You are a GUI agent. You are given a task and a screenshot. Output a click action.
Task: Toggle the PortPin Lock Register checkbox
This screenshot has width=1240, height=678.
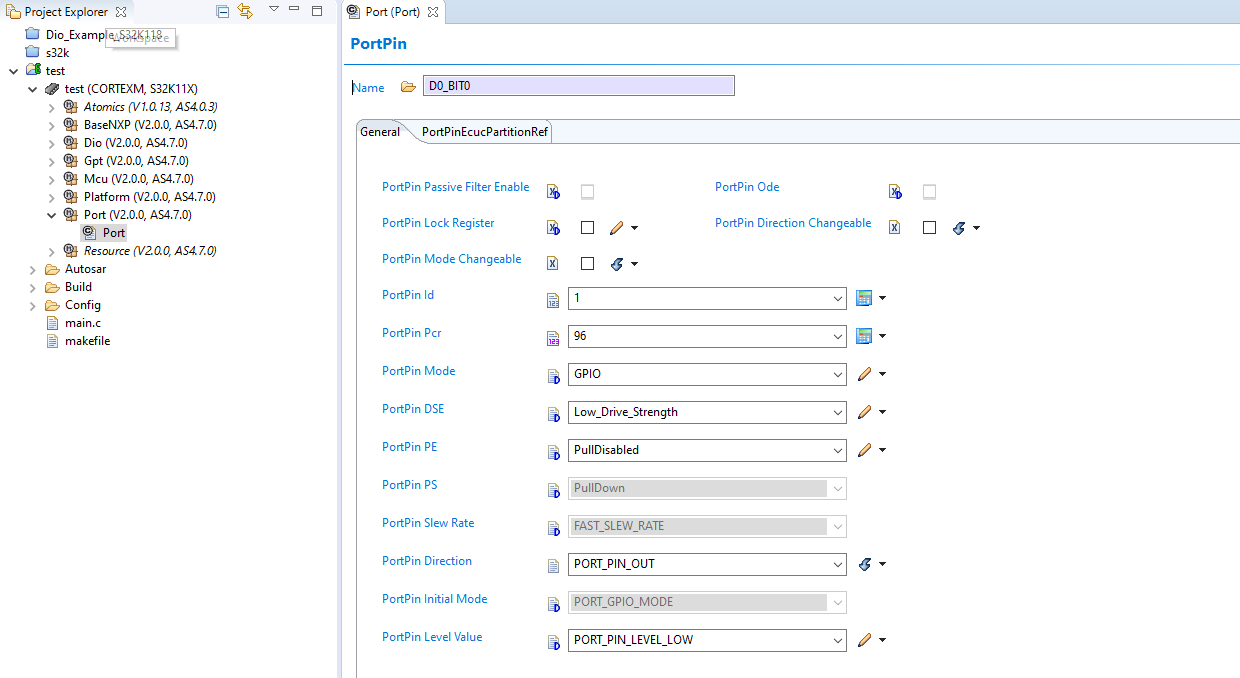pyautogui.click(x=587, y=227)
